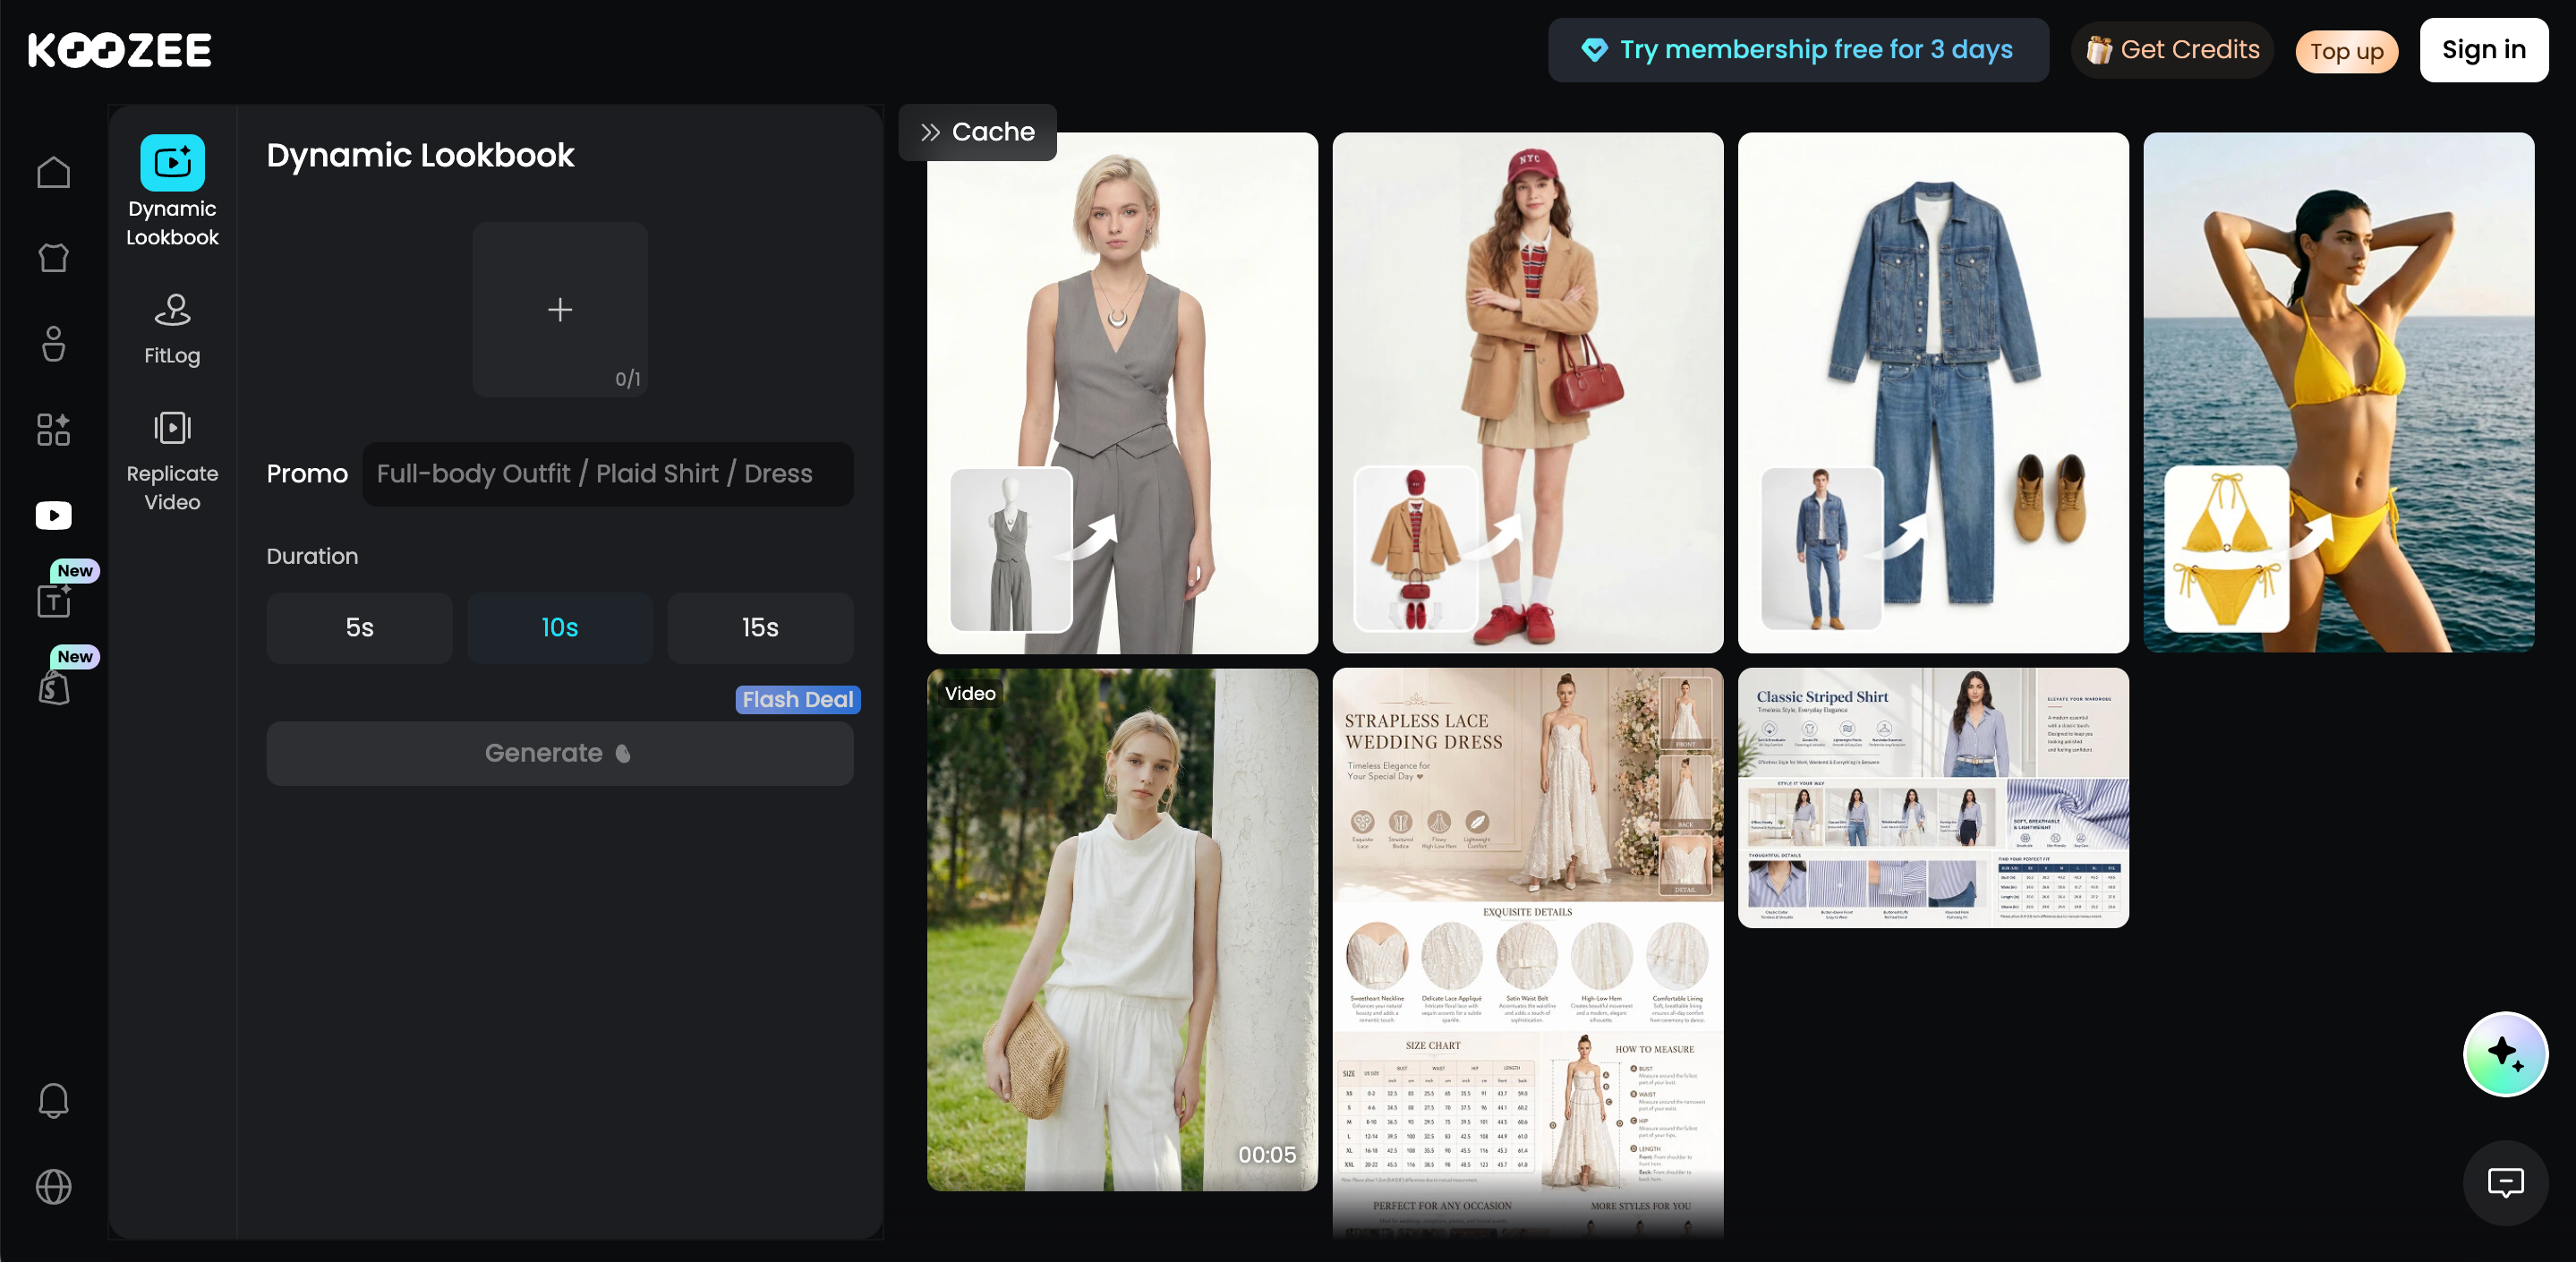The width and height of the screenshot is (2576, 1262).
Task: Open the Classic Striped Shirt page thumbnail
Action: pos(1933,798)
